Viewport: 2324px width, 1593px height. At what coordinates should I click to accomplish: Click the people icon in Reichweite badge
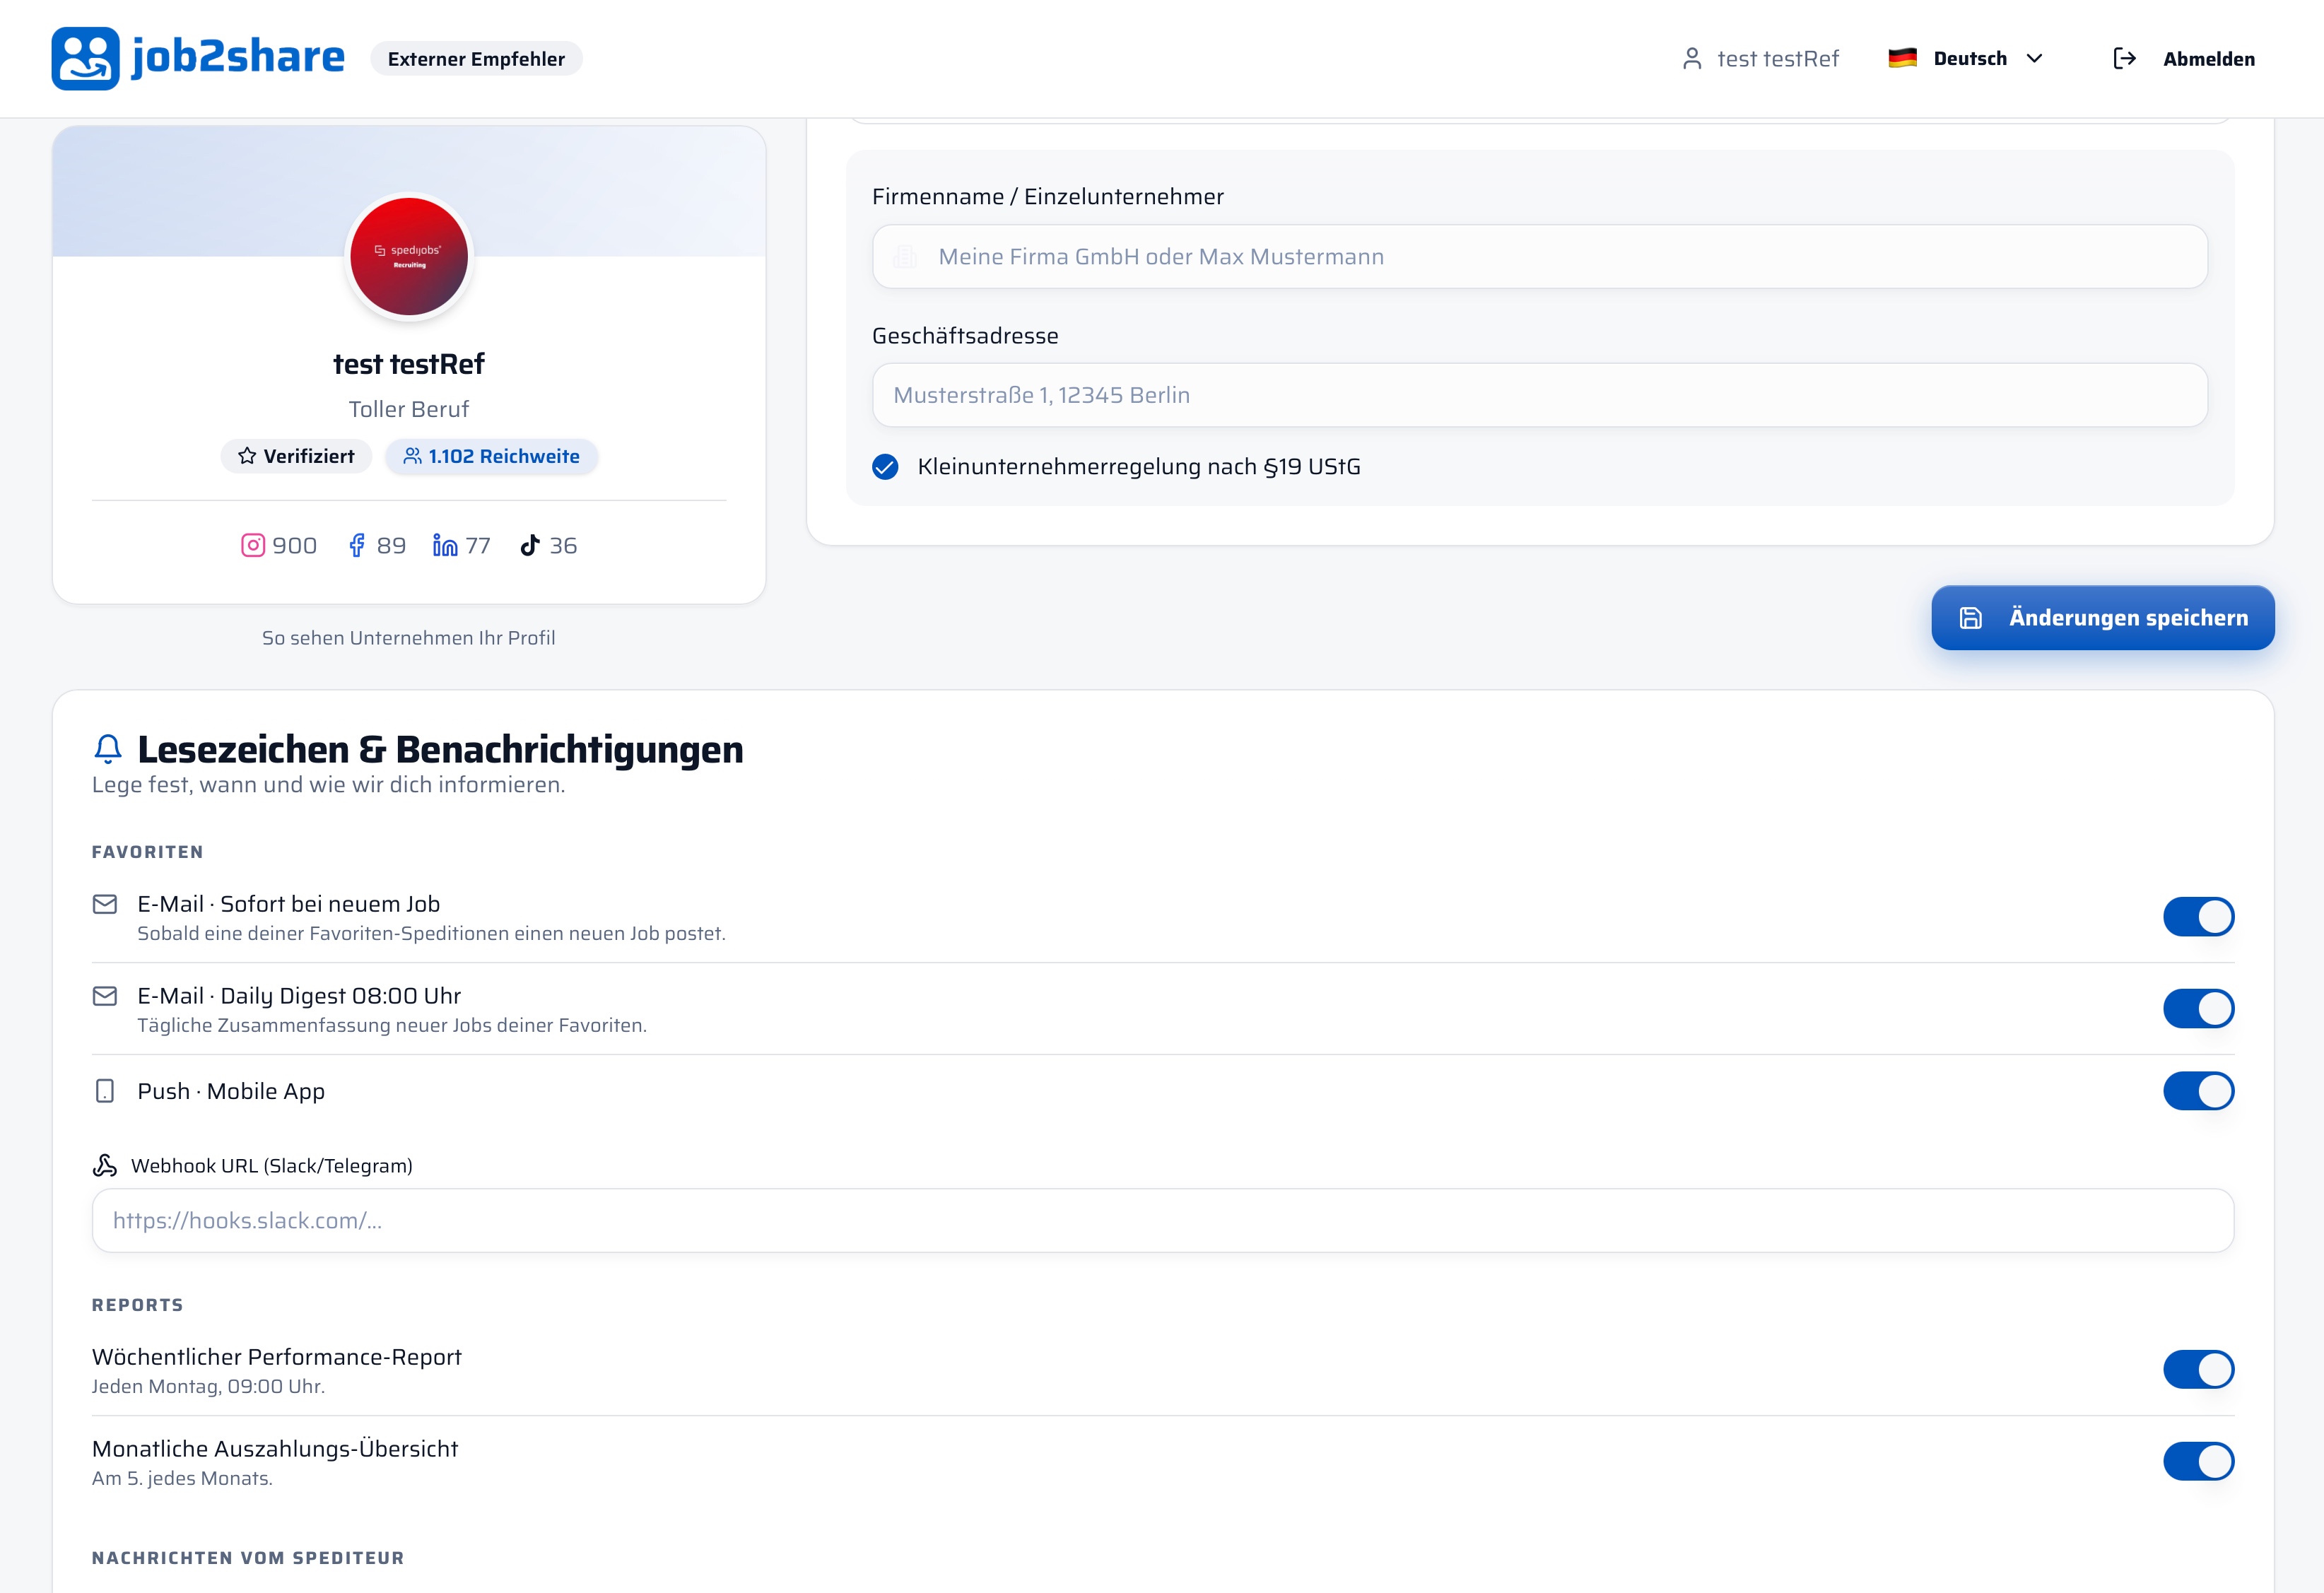pyautogui.click(x=412, y=456)
